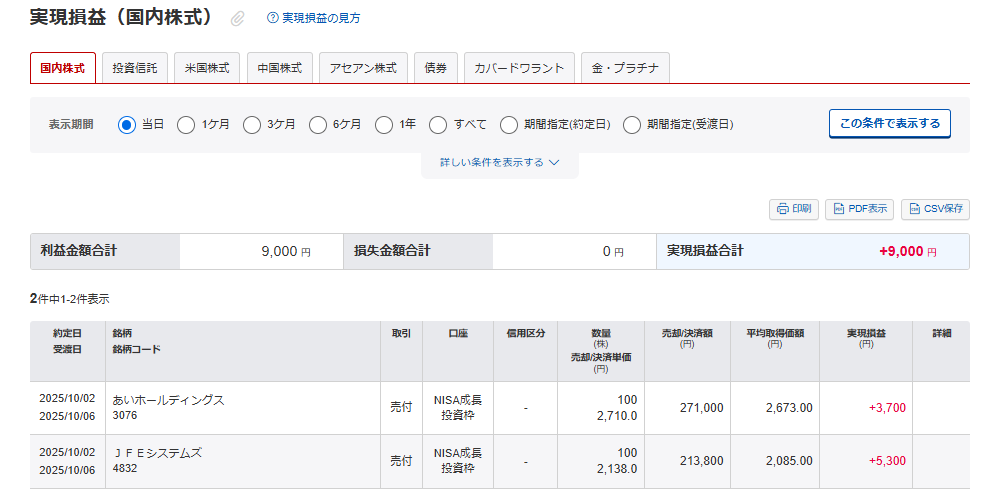The width and height of the screenshot is (997, 502).
Task: Pick the 6ケ月 radio option
Action: pyautogui.click(x=318, y=125)
